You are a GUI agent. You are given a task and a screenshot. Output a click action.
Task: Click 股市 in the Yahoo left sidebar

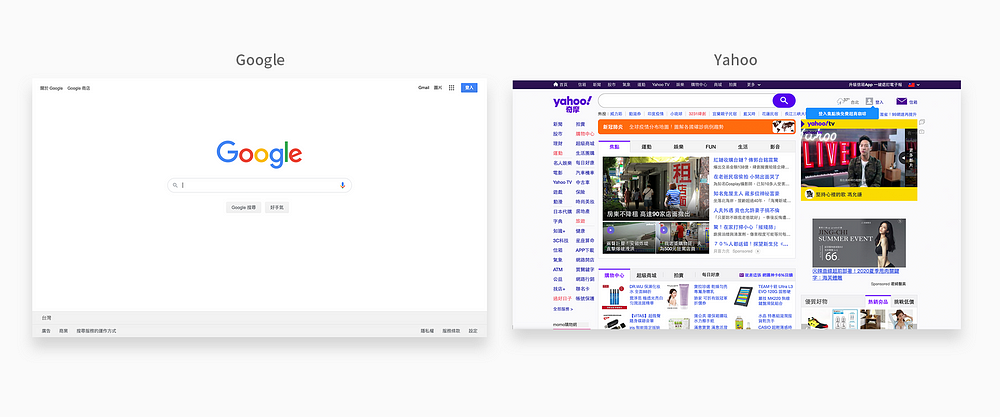coord(557,134)
